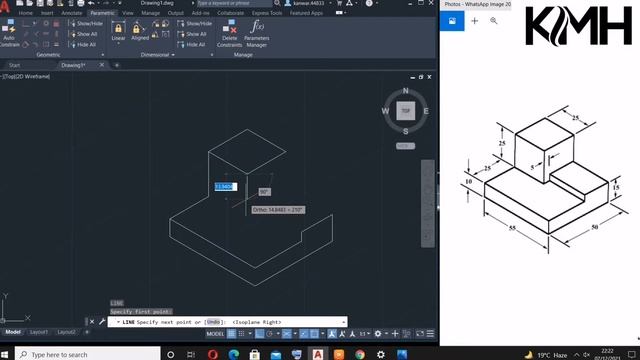
Task: Toggle Object Snap Tracking in status bar
Action: 303,334
